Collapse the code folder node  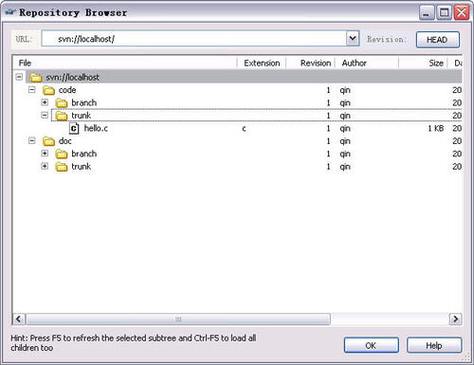[32, 90]
